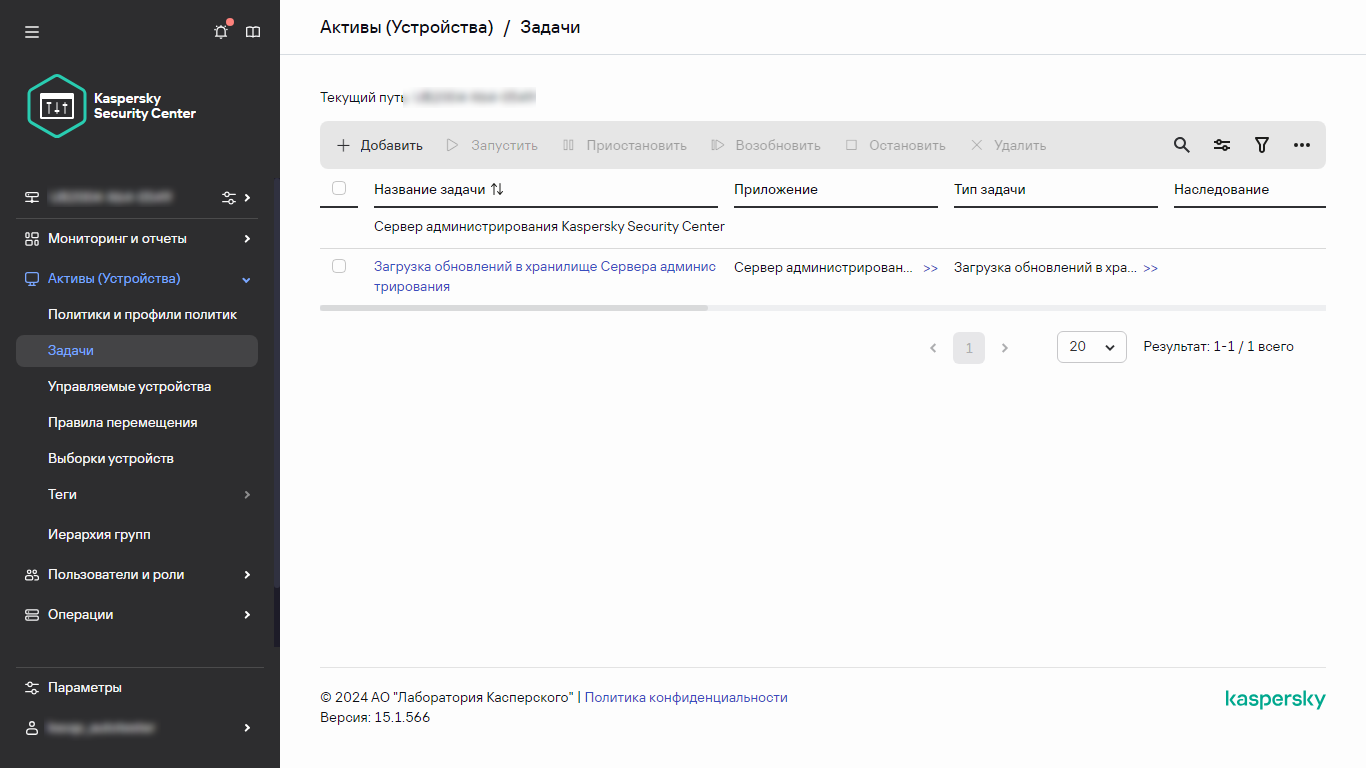Check the update download task checkbox
The image size is (1366, 768).
[x=339, y=266]
